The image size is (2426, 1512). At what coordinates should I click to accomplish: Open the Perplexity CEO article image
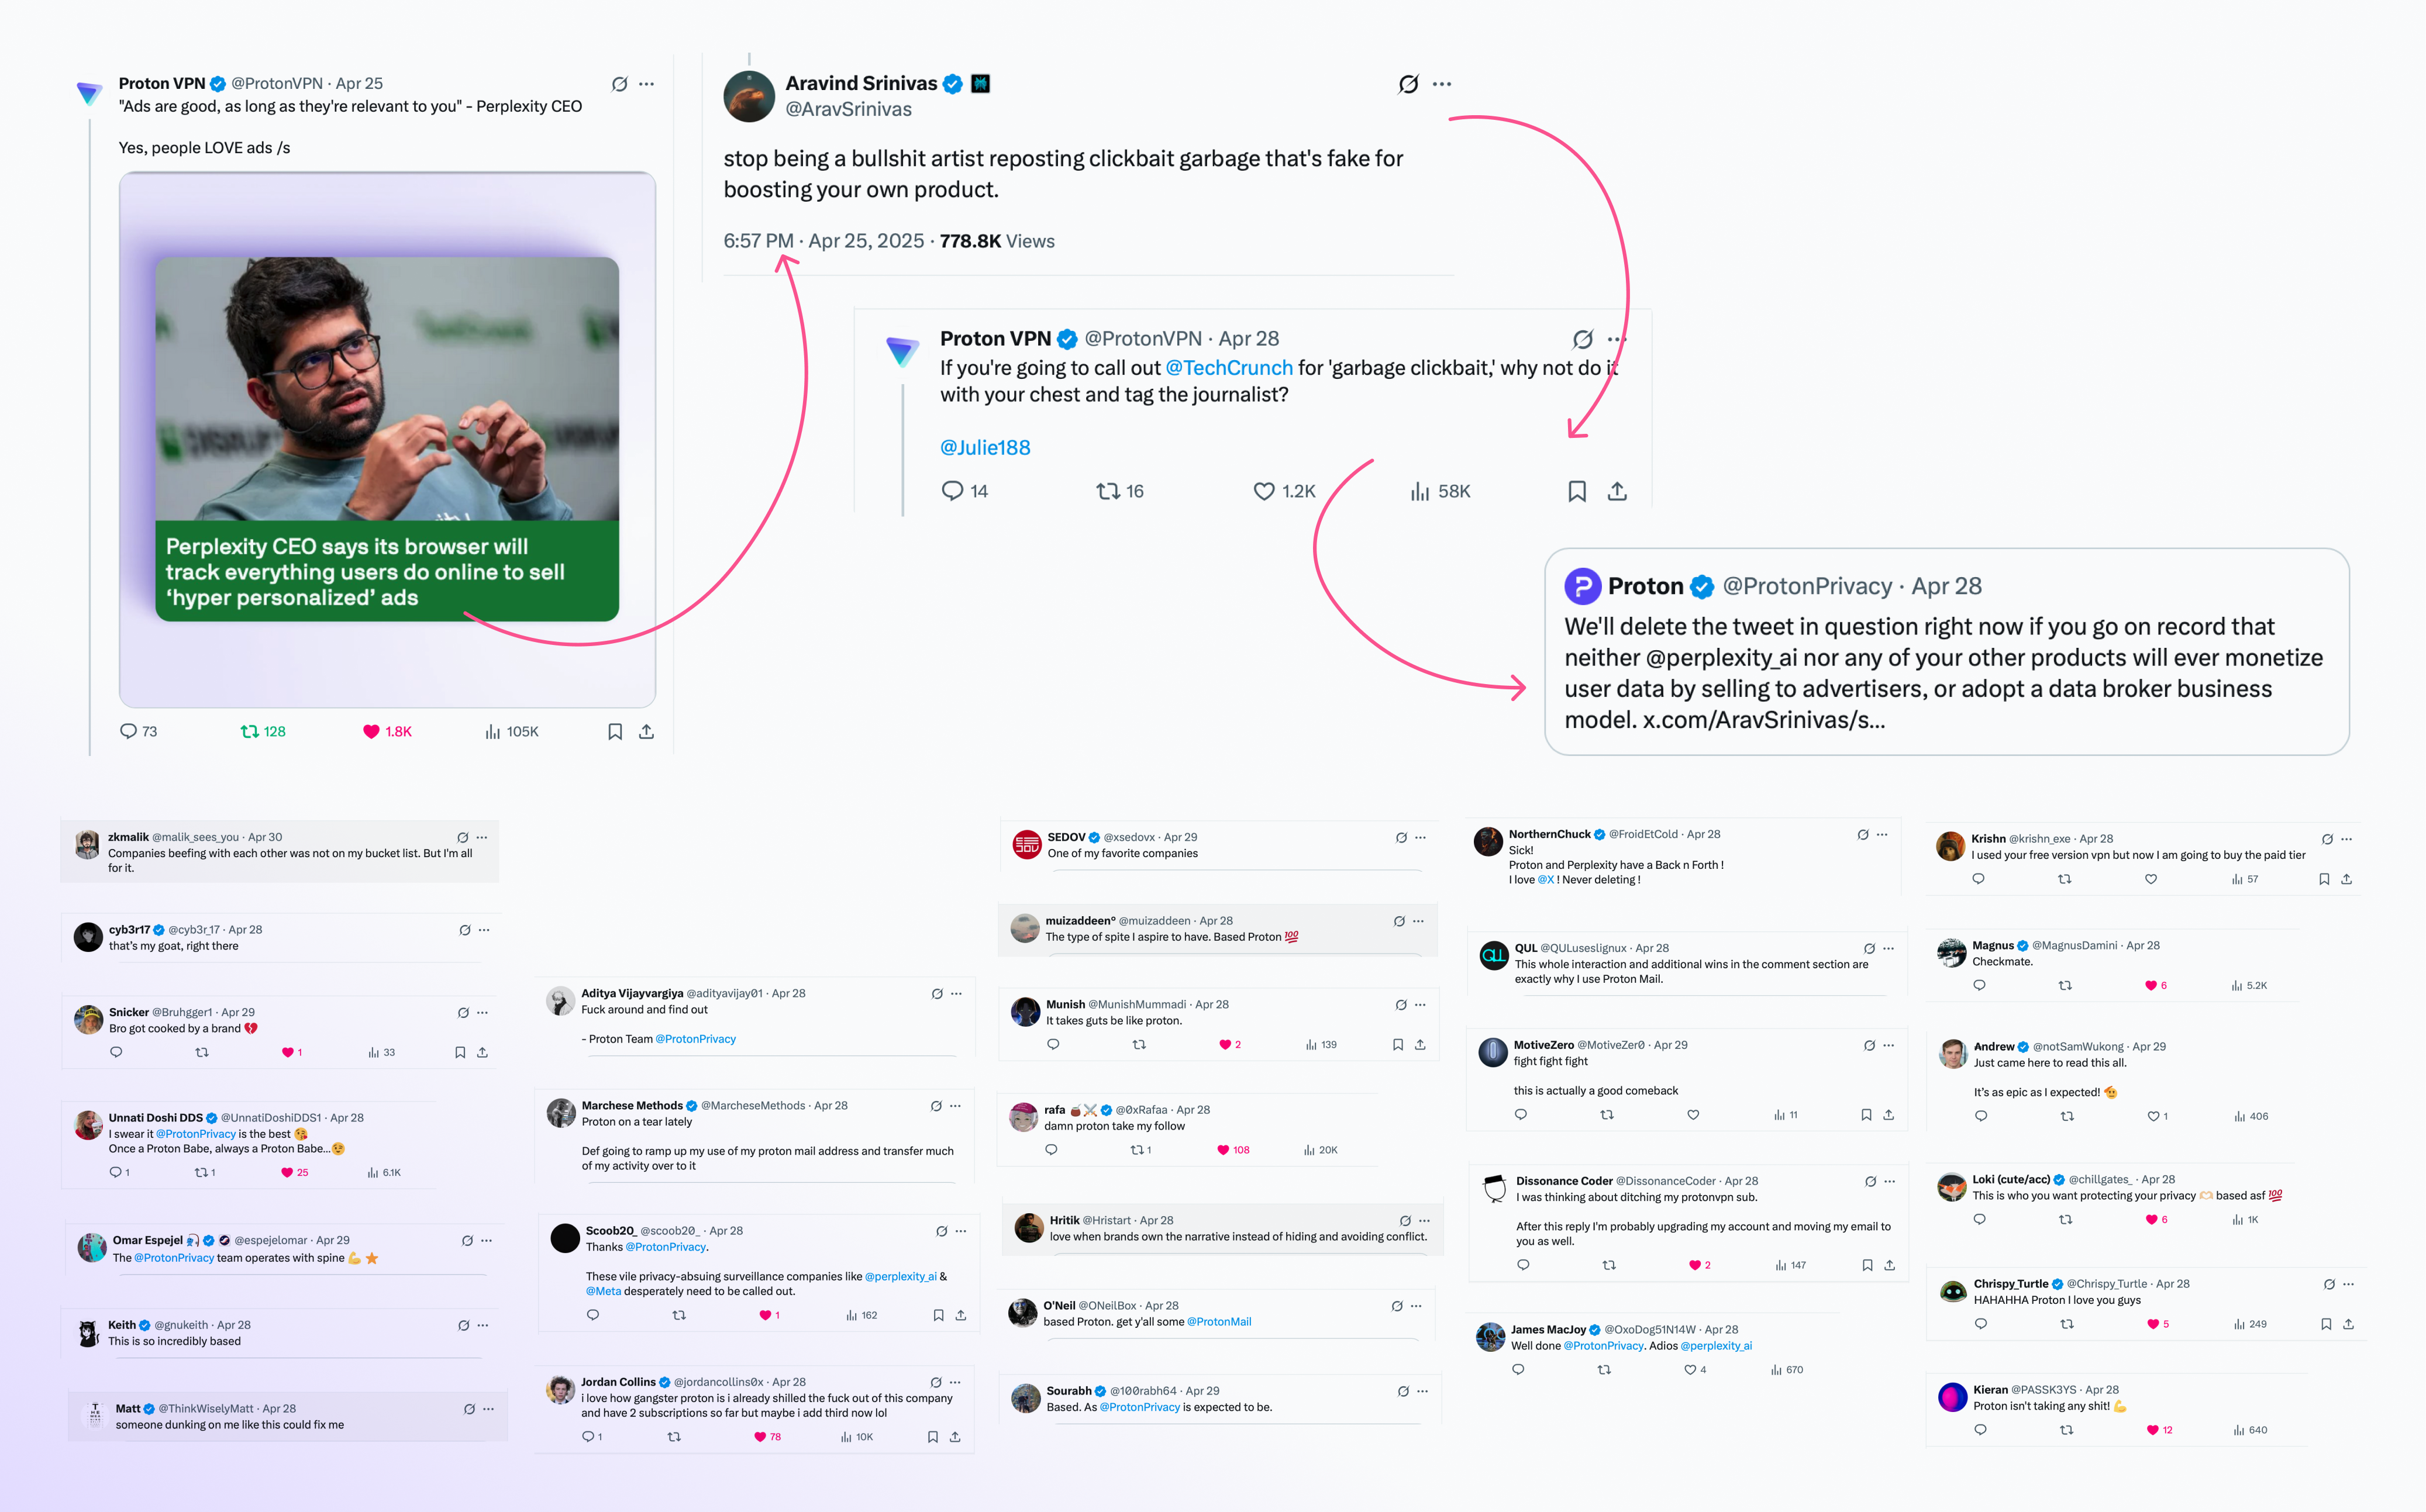[x=387, y=439]
